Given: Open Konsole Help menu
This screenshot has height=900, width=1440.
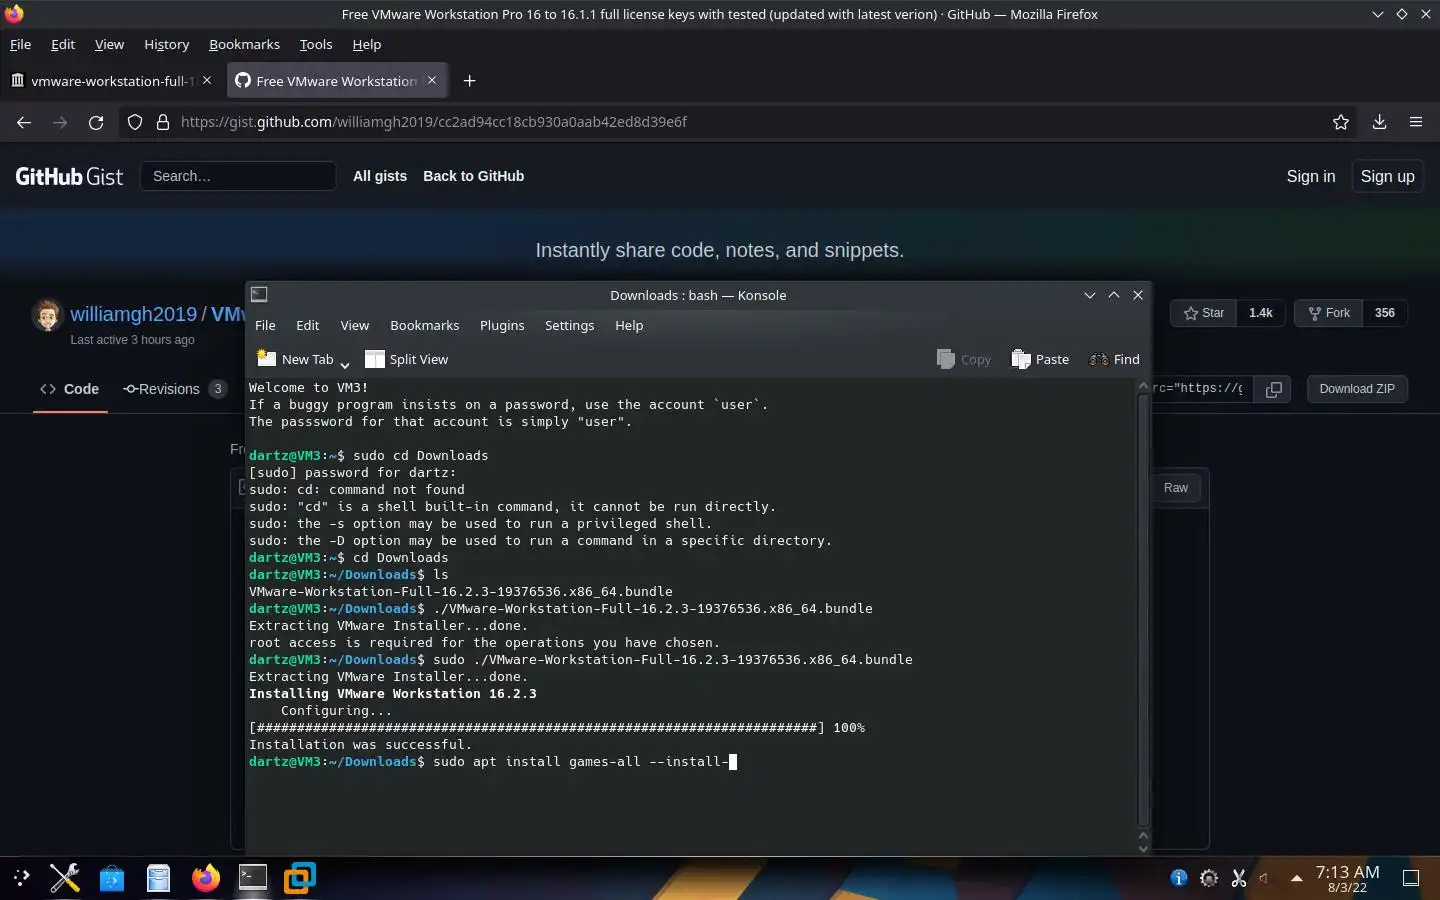Looking at the screenshot, I should point(629,326).
